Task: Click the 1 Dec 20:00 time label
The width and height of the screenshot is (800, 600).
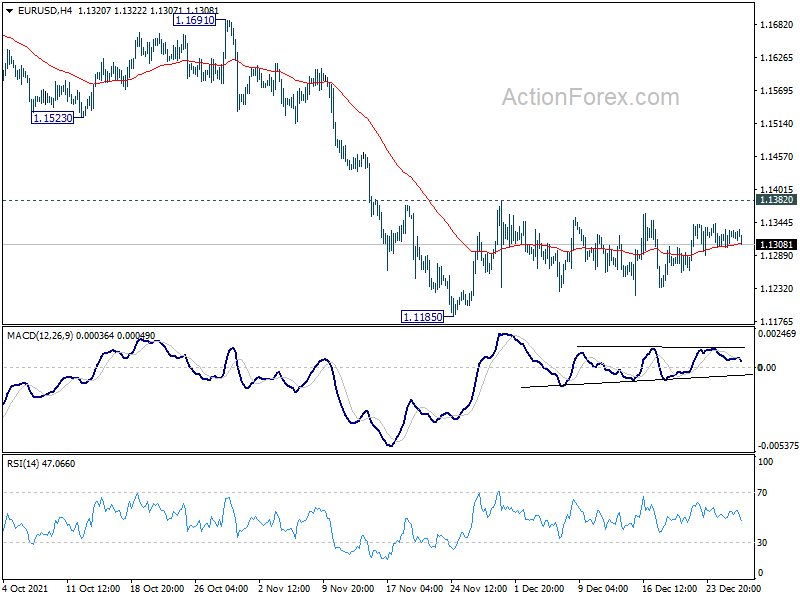Action: tap(539, 588)
